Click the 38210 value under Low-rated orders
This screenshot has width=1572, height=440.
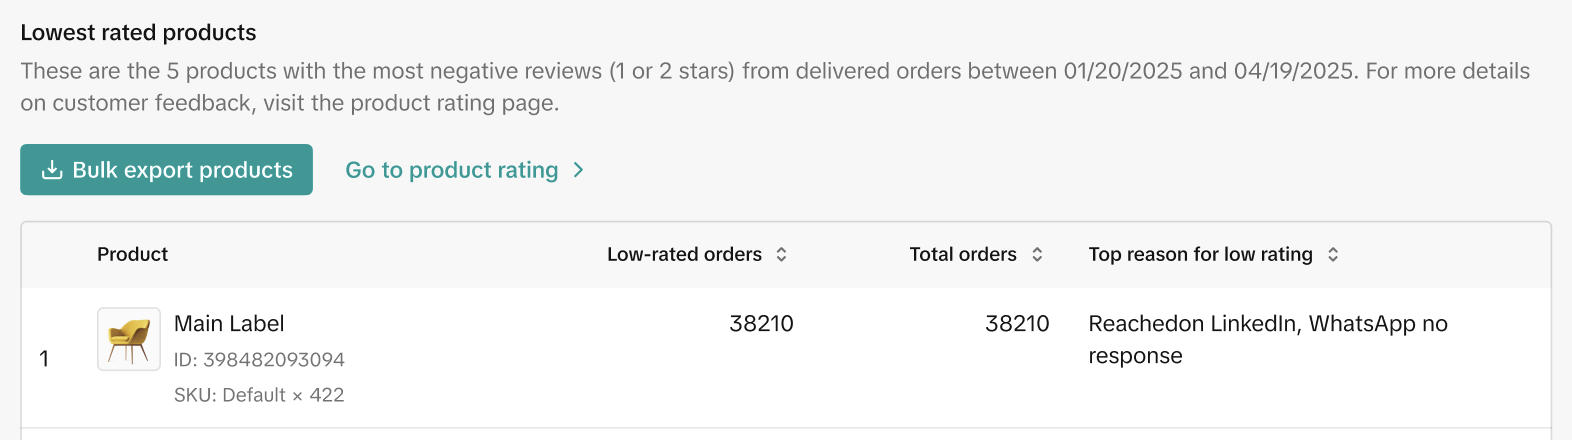point(761,323)
